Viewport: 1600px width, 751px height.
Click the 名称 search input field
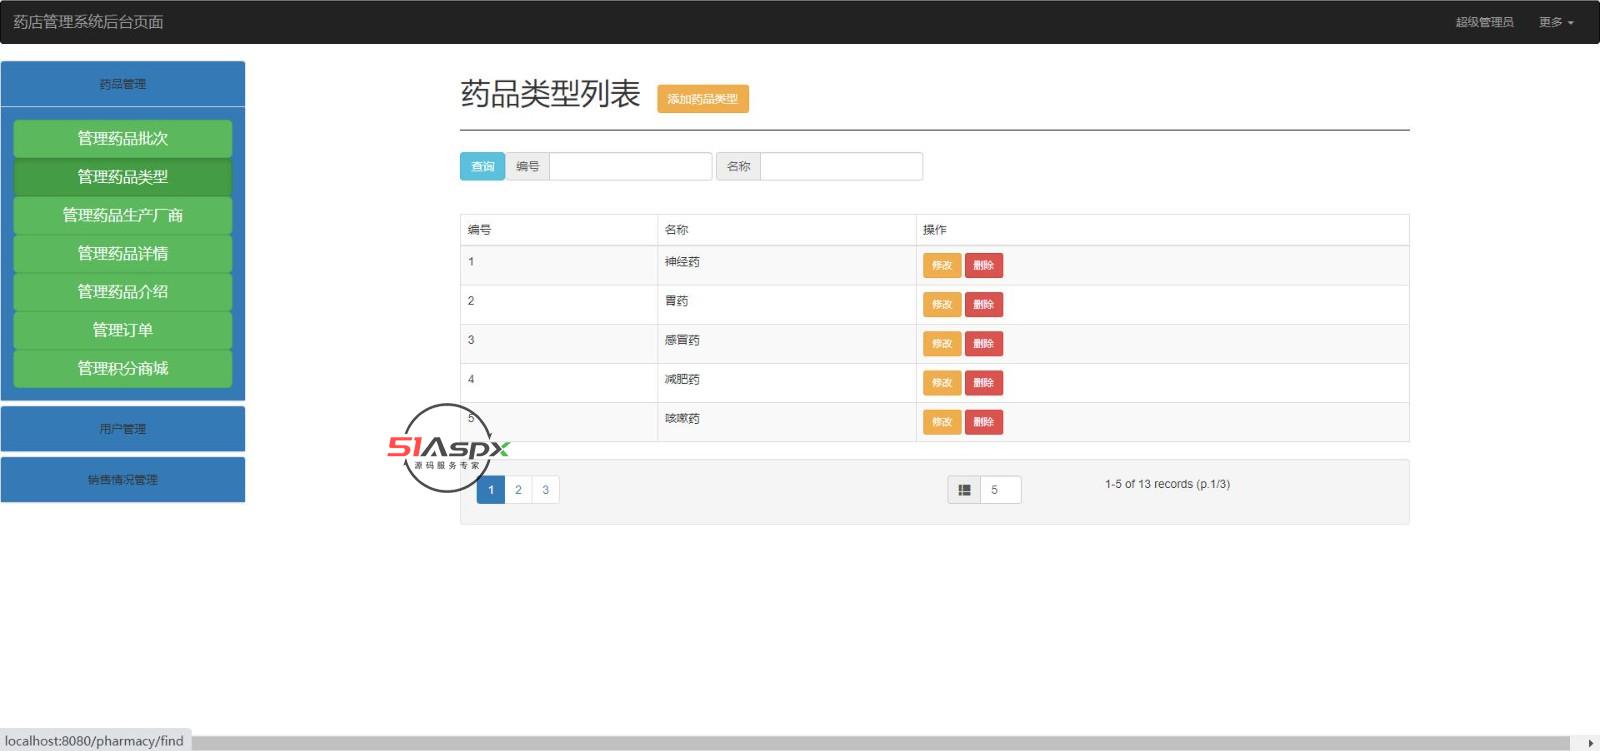(841, 167)
